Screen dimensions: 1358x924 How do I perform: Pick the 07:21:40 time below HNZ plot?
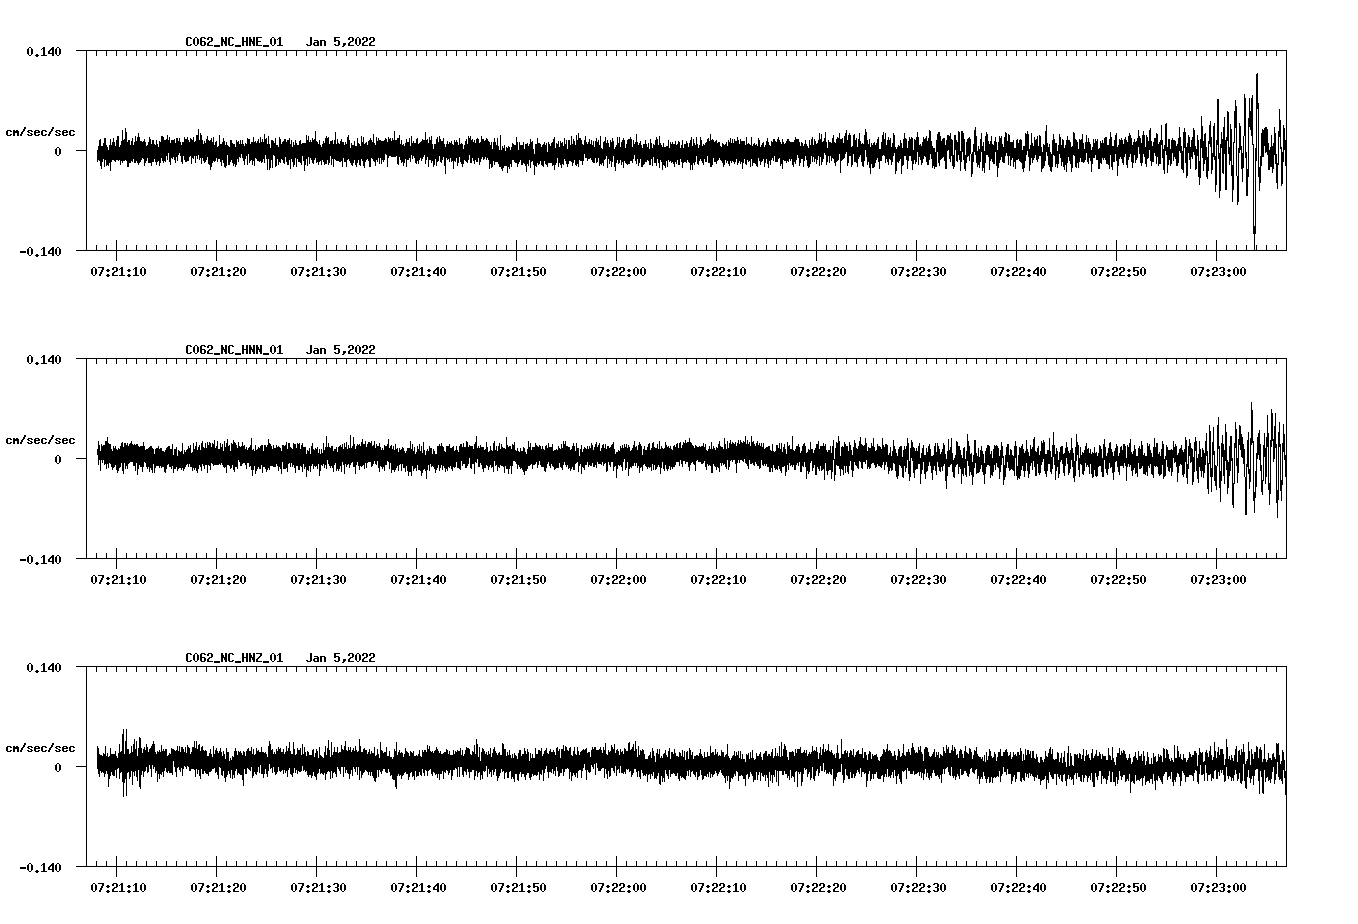[418, 887]
